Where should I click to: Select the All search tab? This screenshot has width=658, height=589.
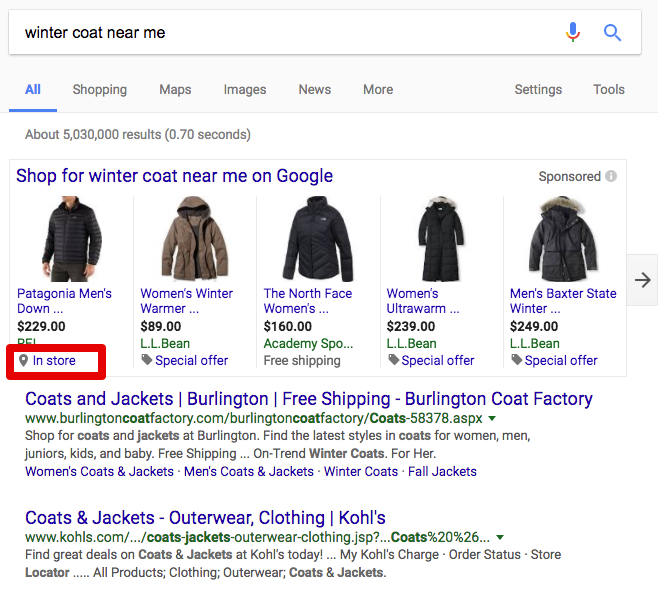tap(33, 89)
